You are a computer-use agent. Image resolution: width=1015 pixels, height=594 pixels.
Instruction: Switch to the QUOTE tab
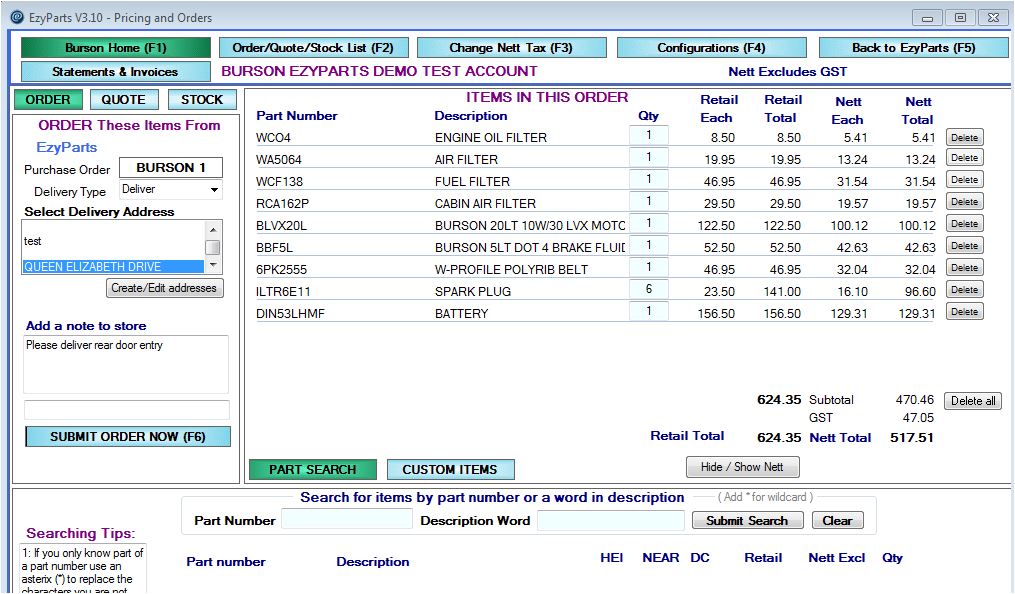coord(123,100)
